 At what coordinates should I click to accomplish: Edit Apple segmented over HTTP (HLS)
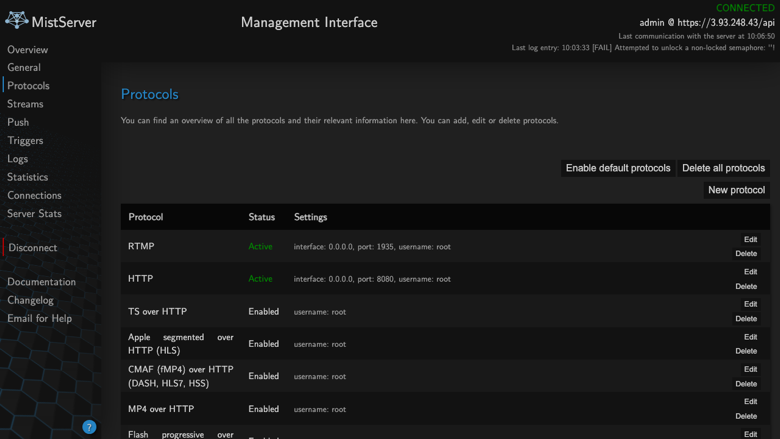click(x=750, y=337)
